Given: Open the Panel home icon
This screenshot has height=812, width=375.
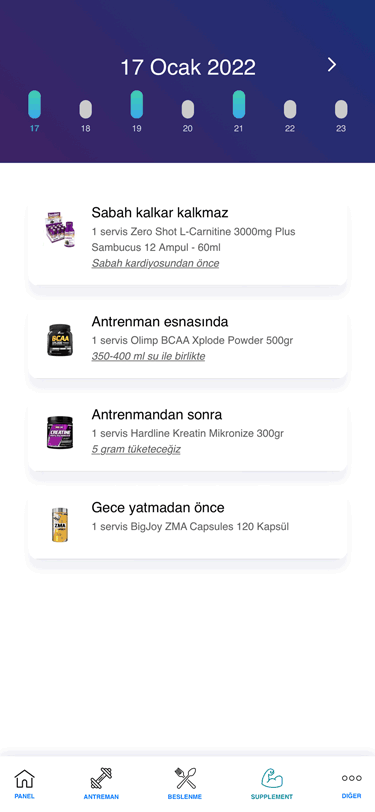Looking at the screenshot, I should 24,778.
